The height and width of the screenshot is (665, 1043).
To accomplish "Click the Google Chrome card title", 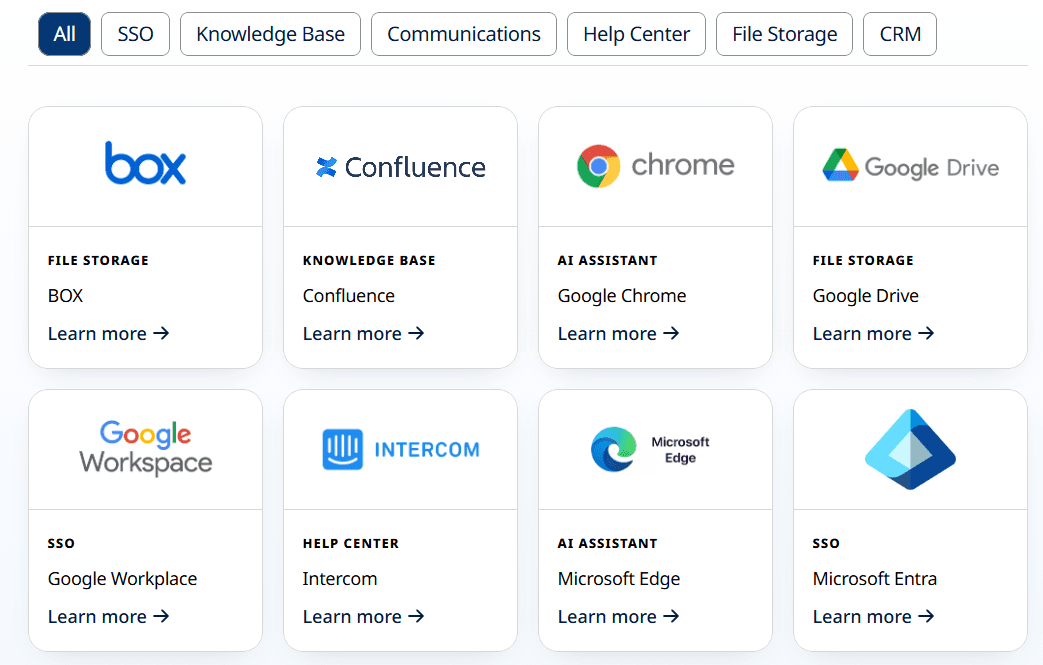I will pyautogui.click(x=622, y=296).
